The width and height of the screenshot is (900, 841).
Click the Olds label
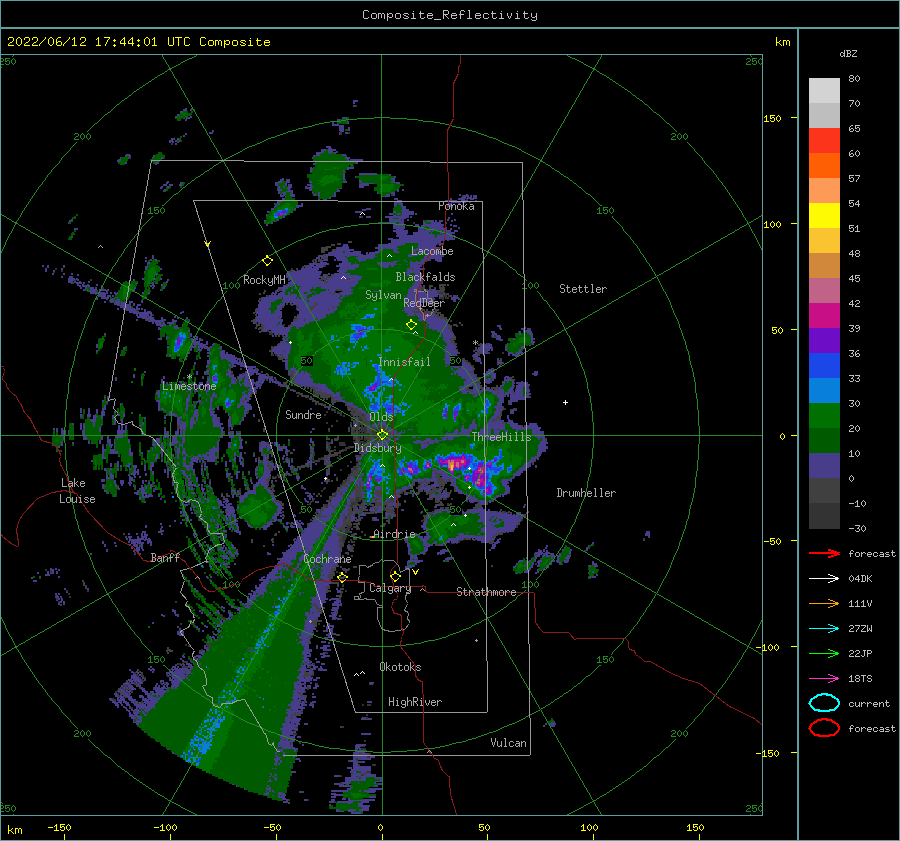click(x=381, y=417)
